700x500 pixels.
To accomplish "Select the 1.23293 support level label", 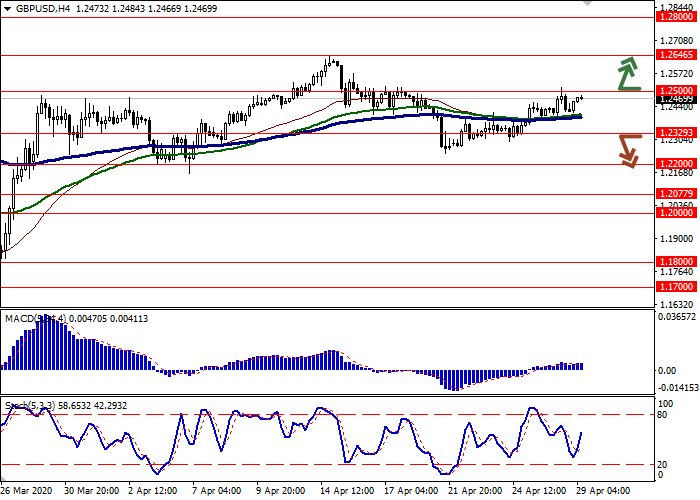I will 677,133.
